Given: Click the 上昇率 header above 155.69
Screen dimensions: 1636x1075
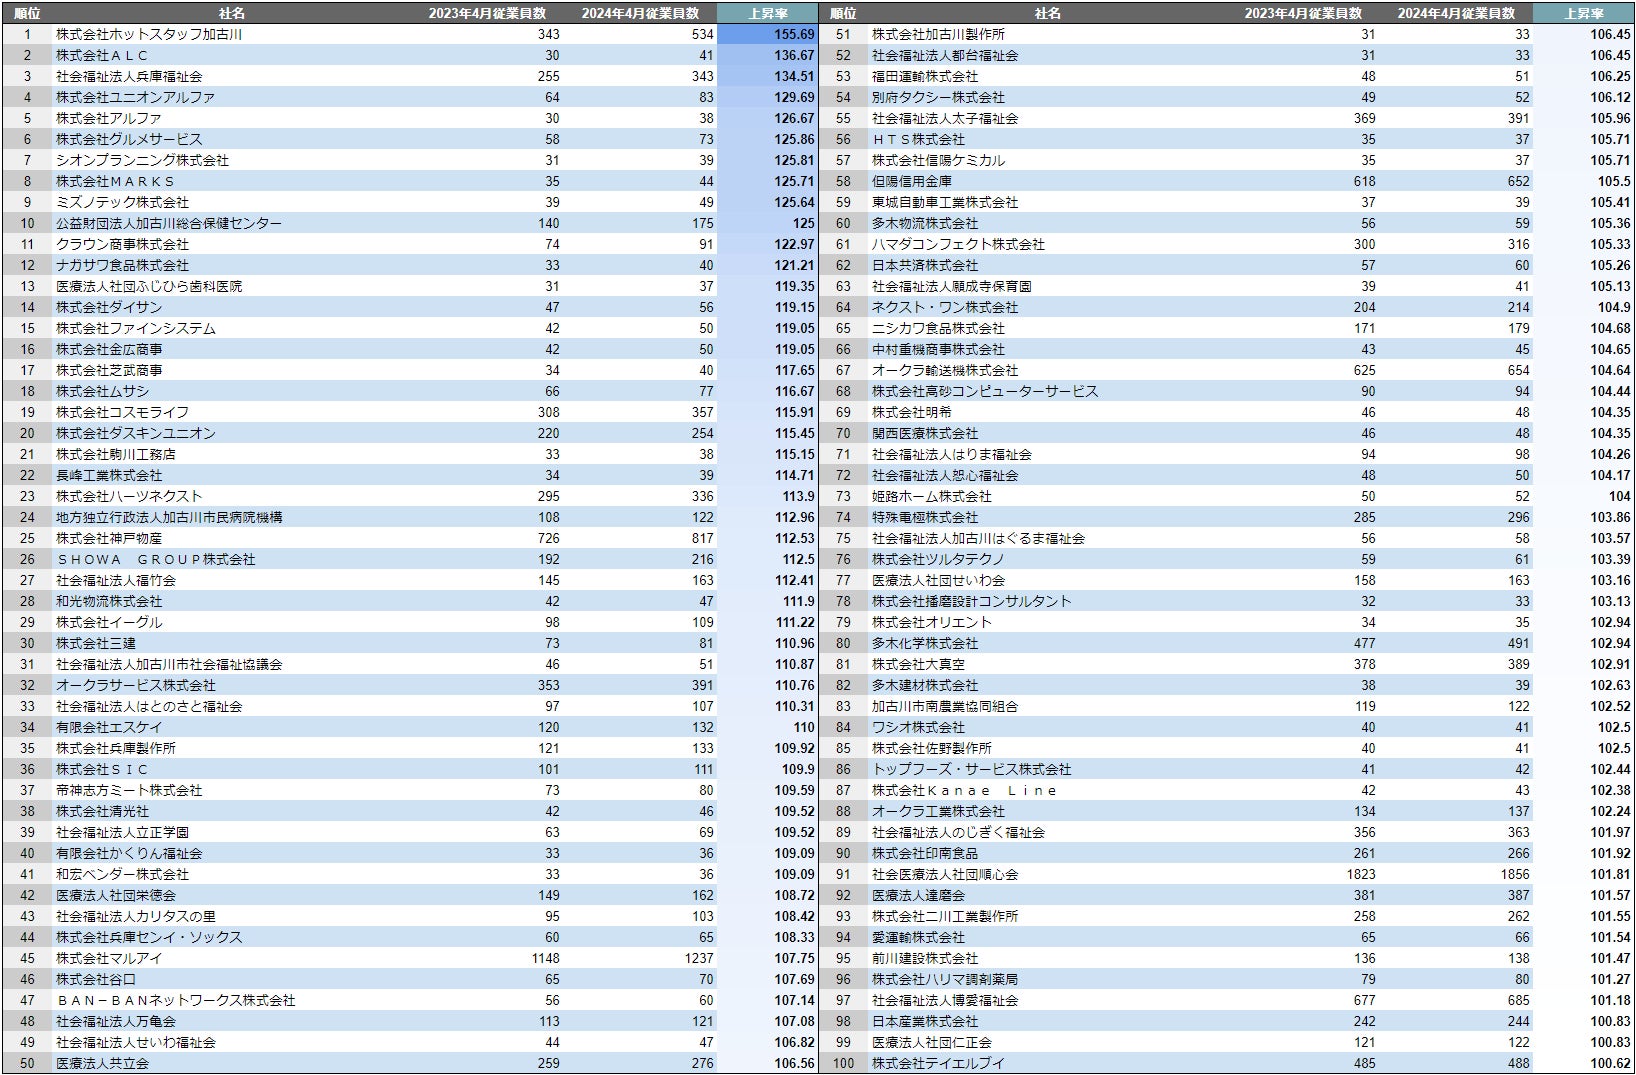Looking at the screenshot, I should coord(767,13).
